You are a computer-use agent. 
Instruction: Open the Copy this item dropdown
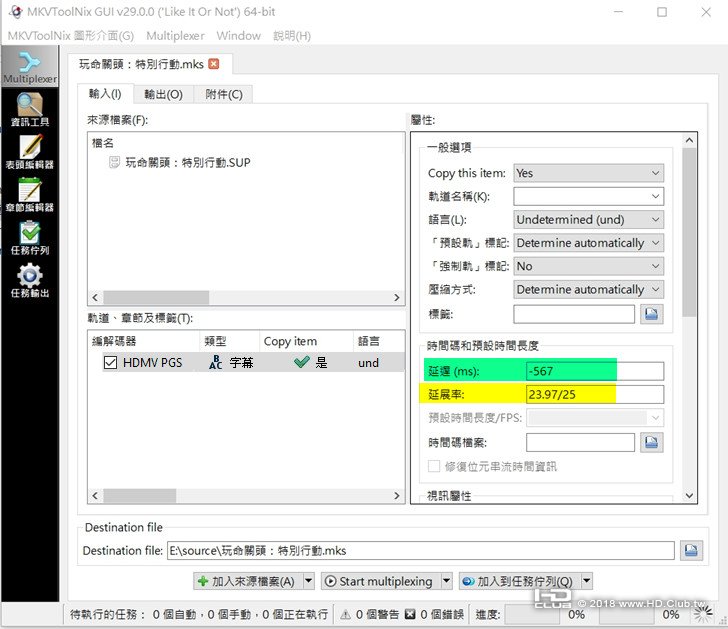(x=588, y=173)
